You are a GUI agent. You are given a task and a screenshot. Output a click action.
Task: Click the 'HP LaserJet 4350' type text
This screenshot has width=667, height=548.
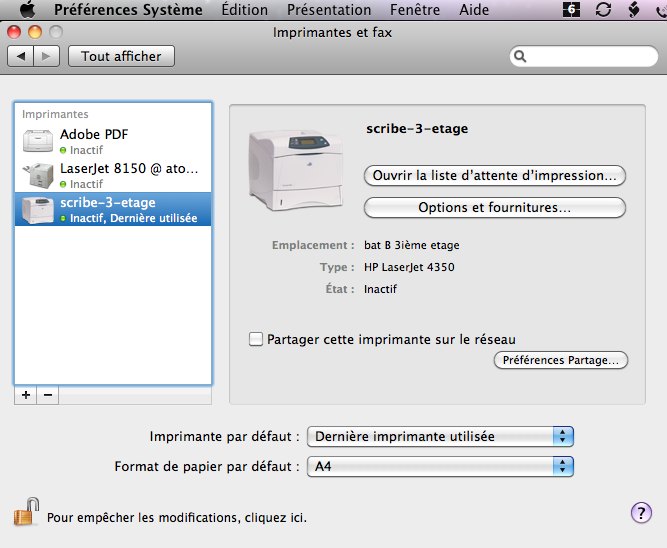[x=409, y=267]
